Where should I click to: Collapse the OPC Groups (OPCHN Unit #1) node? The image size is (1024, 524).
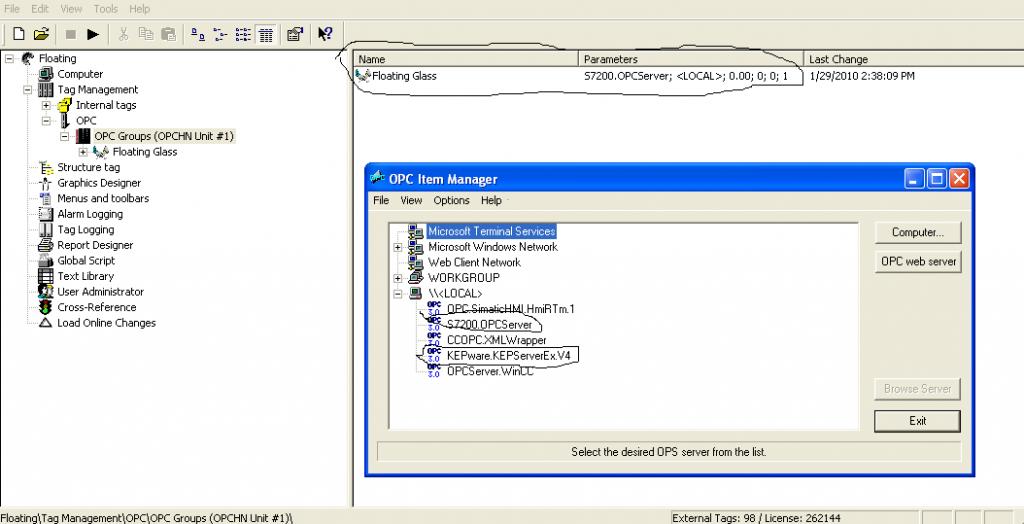coord(65,136)
